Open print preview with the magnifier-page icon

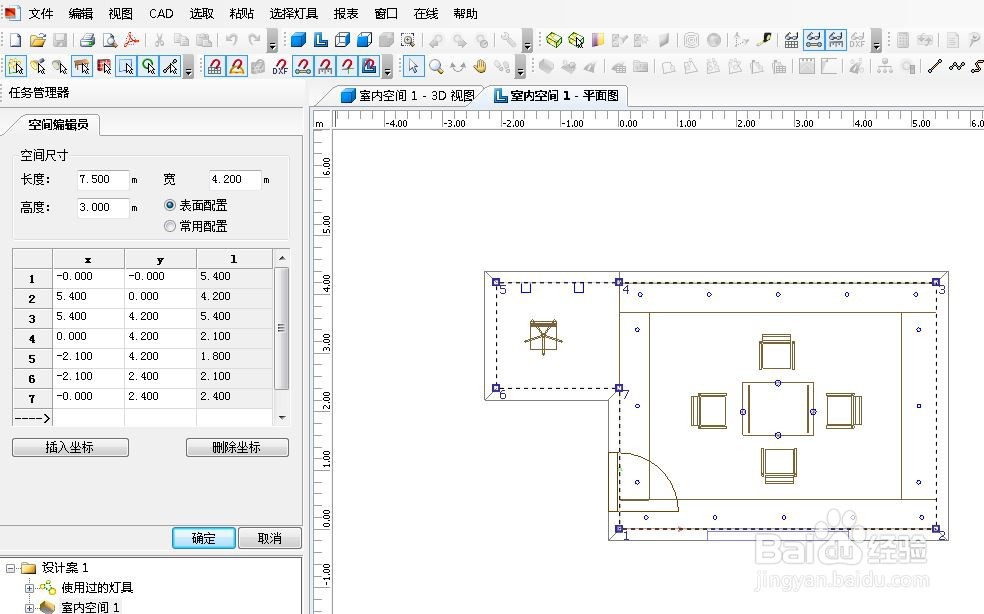110,40
